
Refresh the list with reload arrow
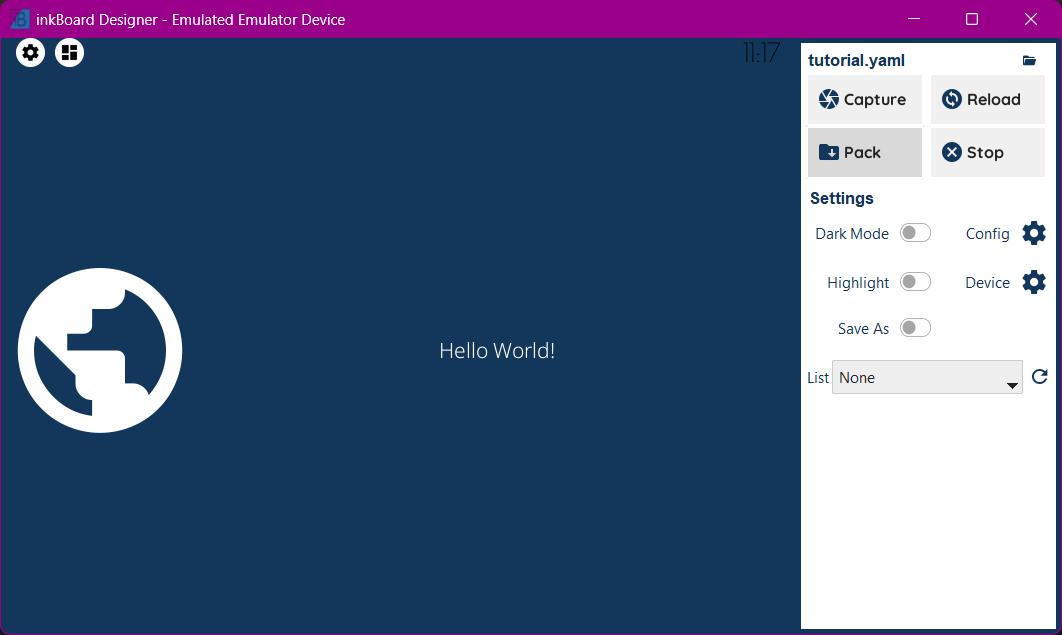tap(1040, 376)
